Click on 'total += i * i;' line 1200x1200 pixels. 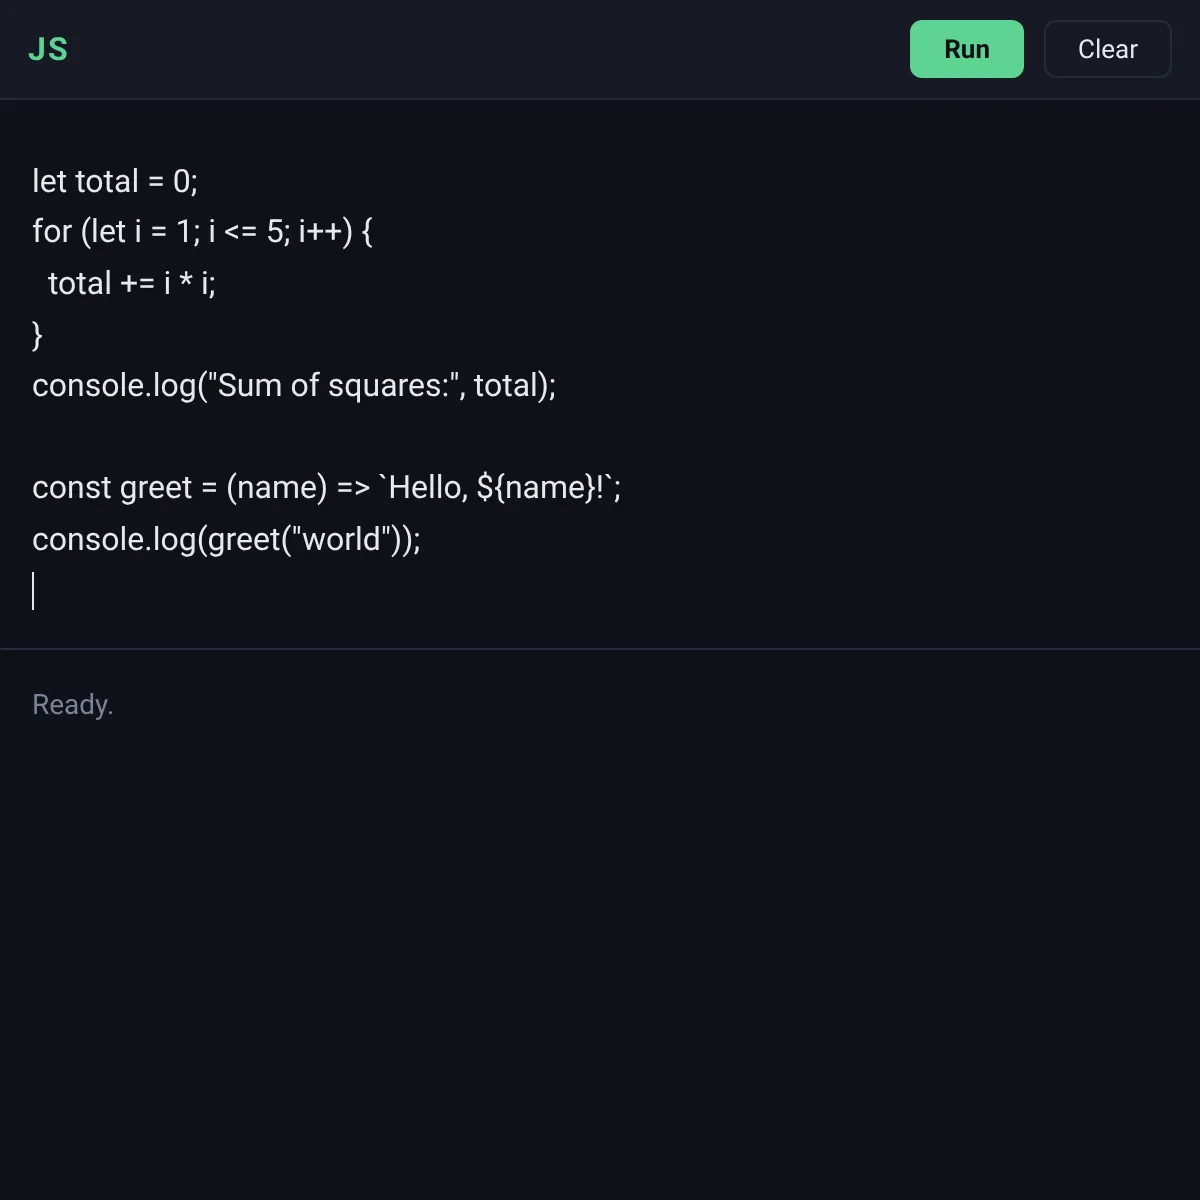pyautogui.click(x=132, y=283)
